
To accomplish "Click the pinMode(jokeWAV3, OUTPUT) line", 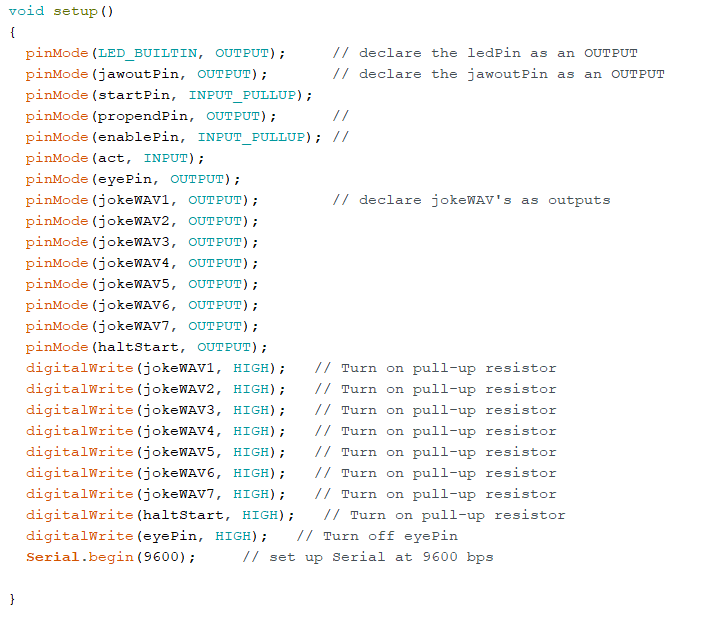I will 142,242.
